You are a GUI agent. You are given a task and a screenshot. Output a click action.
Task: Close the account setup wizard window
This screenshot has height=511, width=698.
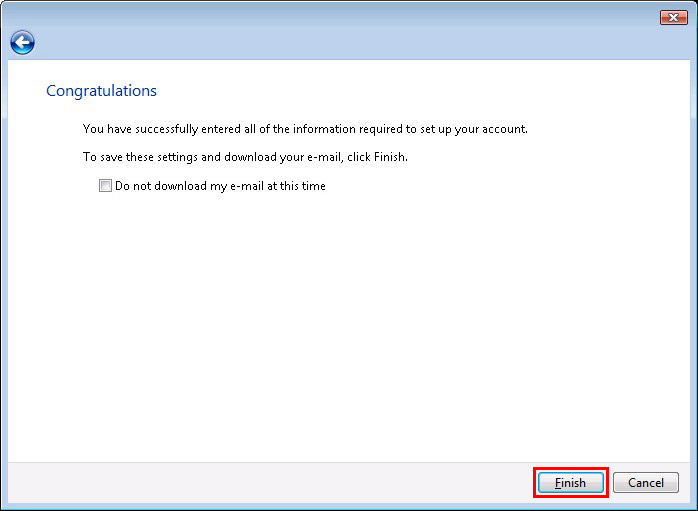point(673,17)
